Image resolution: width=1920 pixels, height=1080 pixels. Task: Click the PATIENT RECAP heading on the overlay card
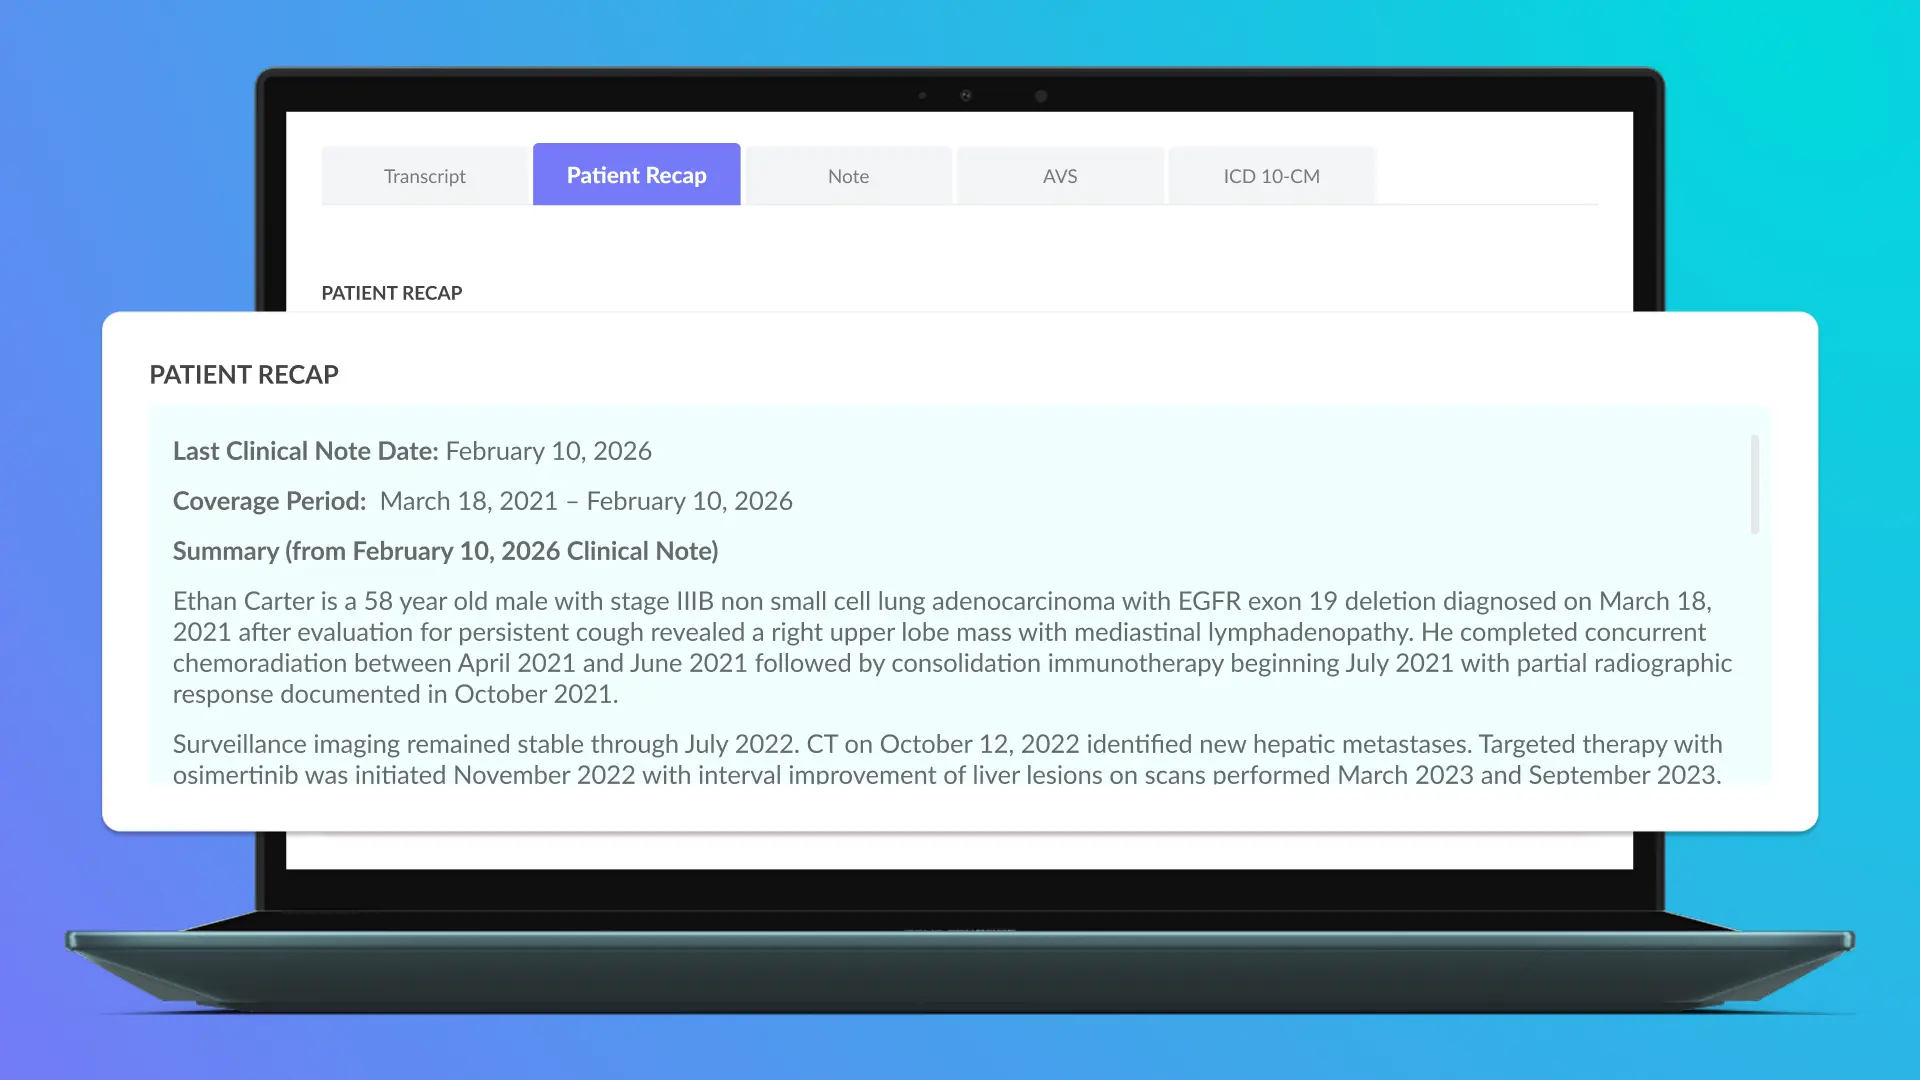coord(243,374)
